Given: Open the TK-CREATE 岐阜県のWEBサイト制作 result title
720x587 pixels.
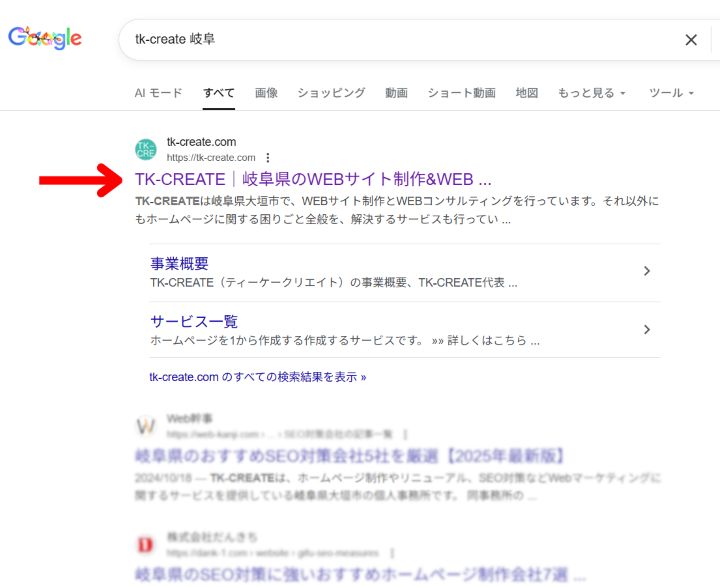Looking at the screenshot, I should (313, 179).
